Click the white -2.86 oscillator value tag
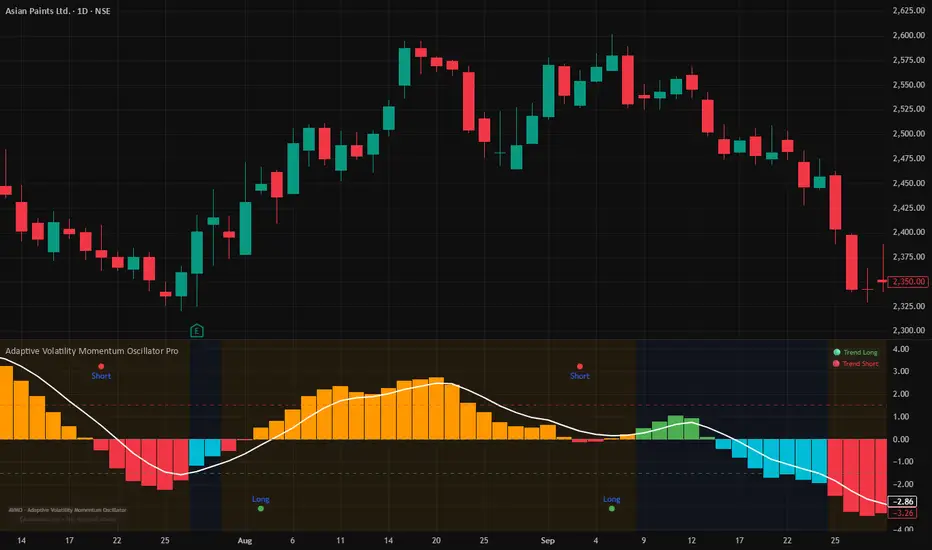Image resolution: width=932 pixels, height=550 pixels. pyautogui.click(x=902, y=501)
